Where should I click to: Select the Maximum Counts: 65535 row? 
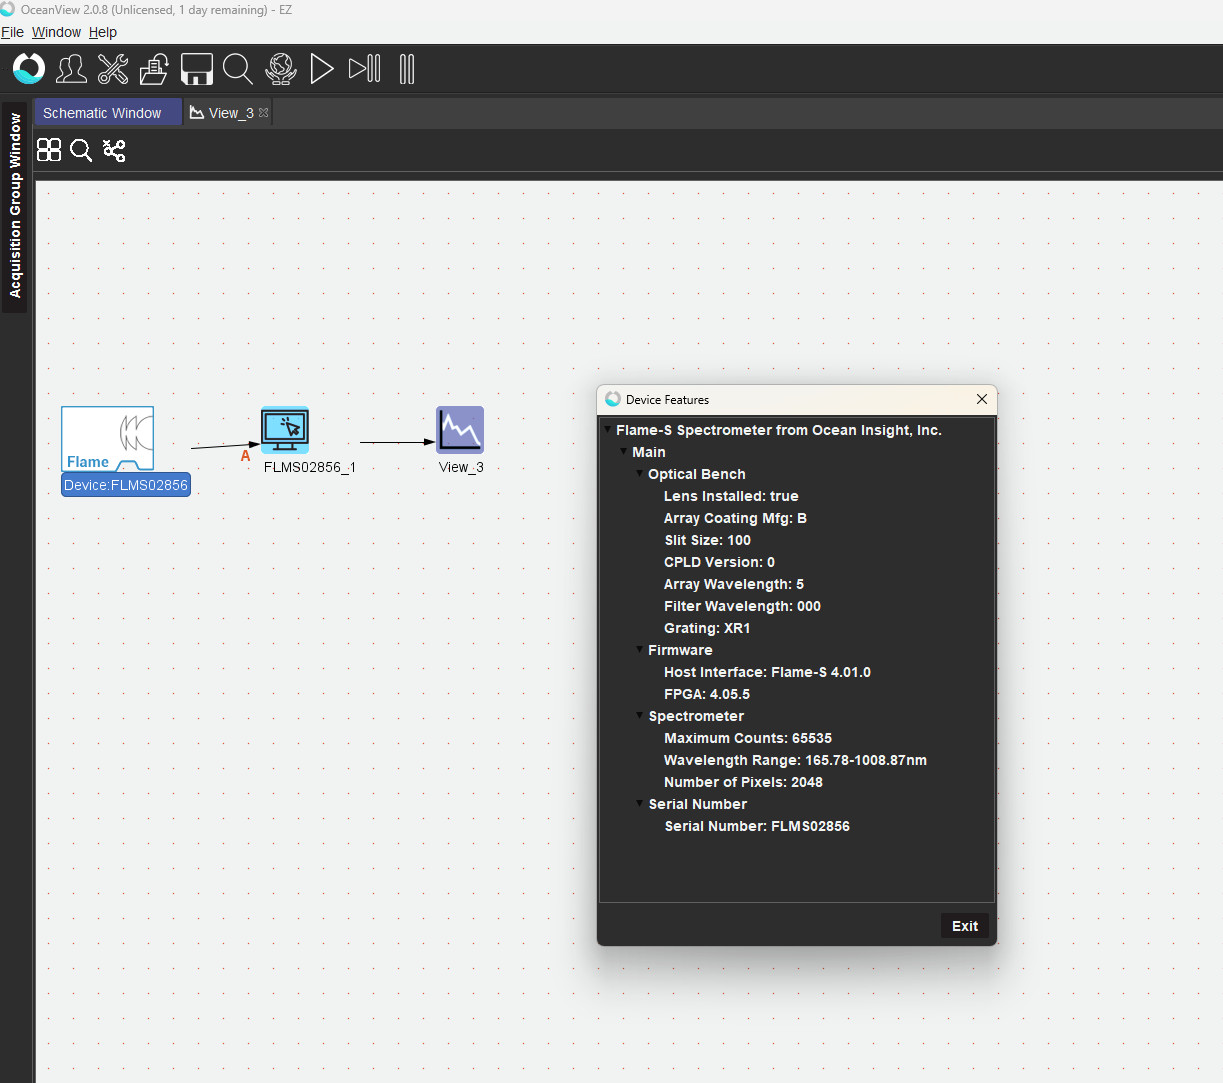click(748, 738)
